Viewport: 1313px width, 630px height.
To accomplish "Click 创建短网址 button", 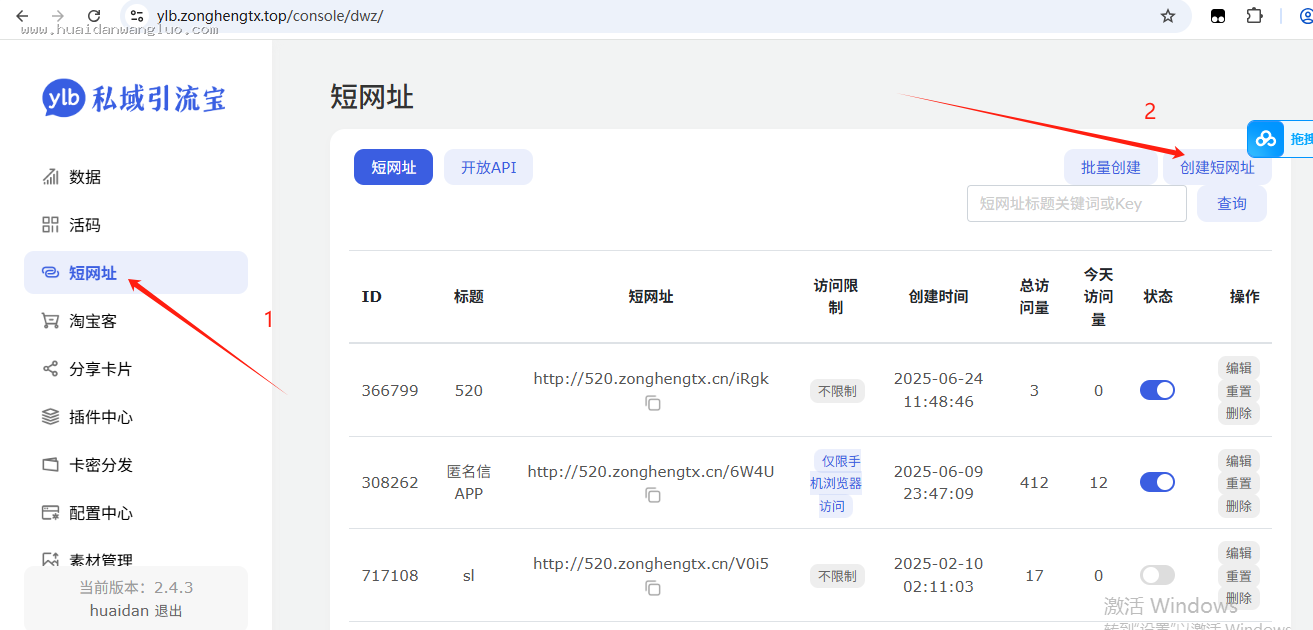I will coord(1217,167).
